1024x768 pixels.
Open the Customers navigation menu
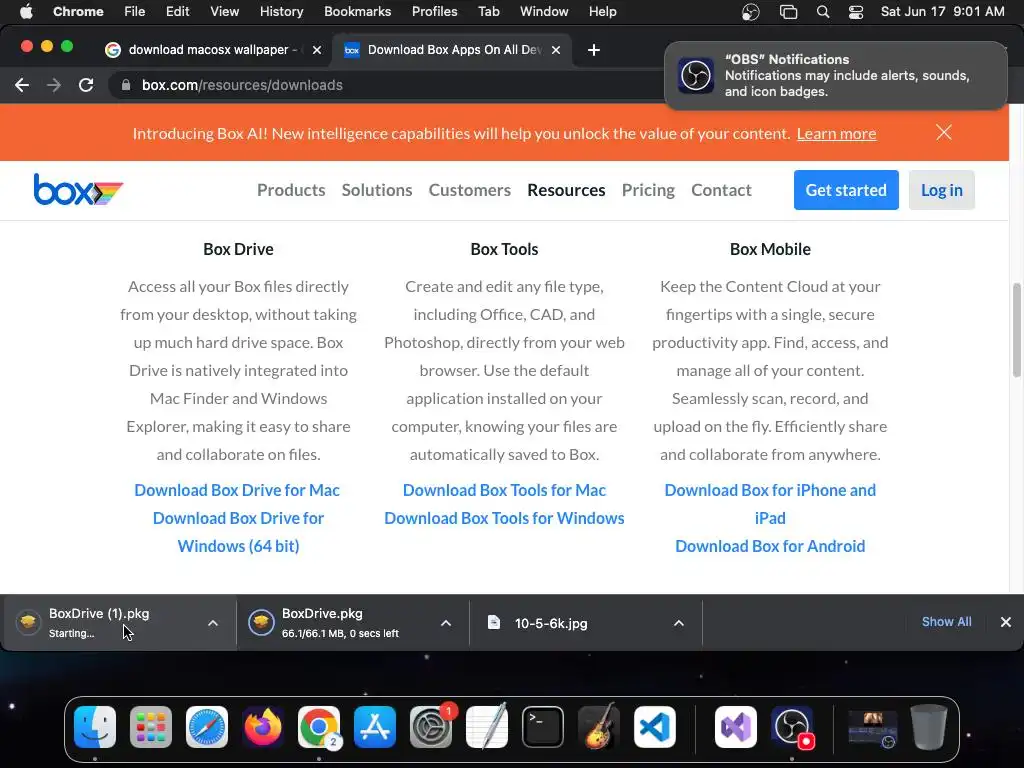(x=470, y=190)
